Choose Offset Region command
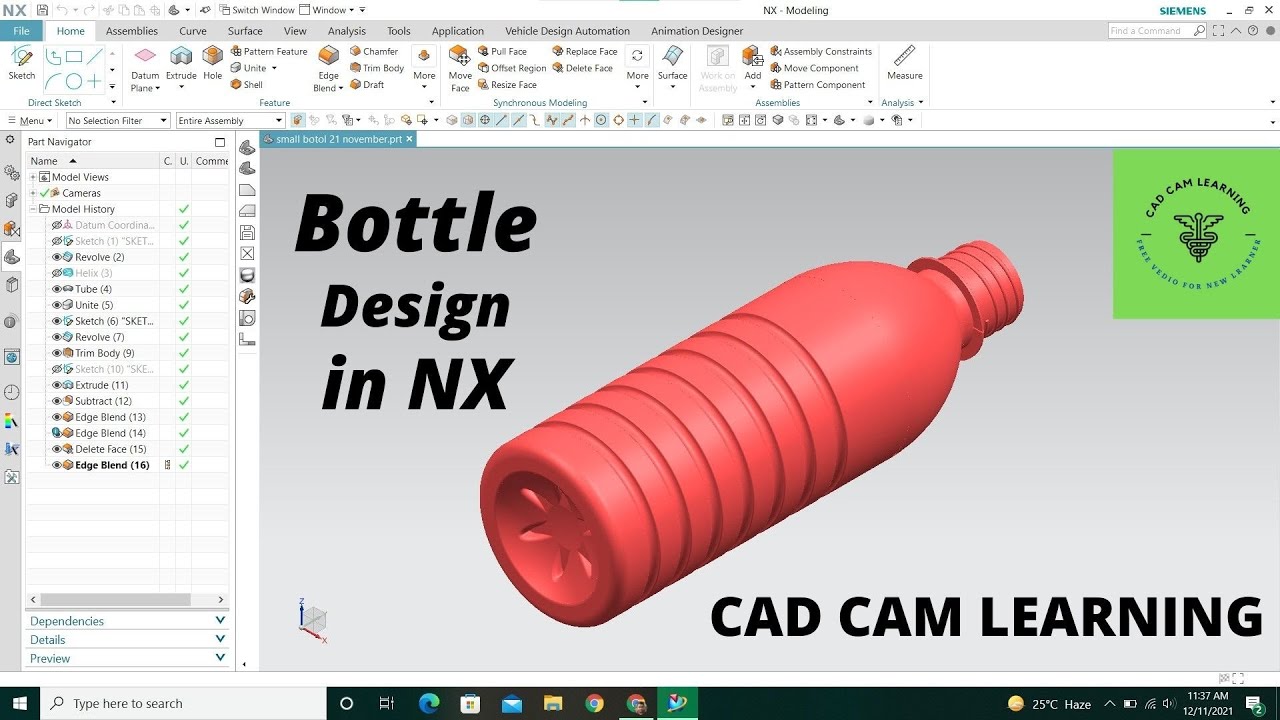1280x720 pixels. (512, 68)
